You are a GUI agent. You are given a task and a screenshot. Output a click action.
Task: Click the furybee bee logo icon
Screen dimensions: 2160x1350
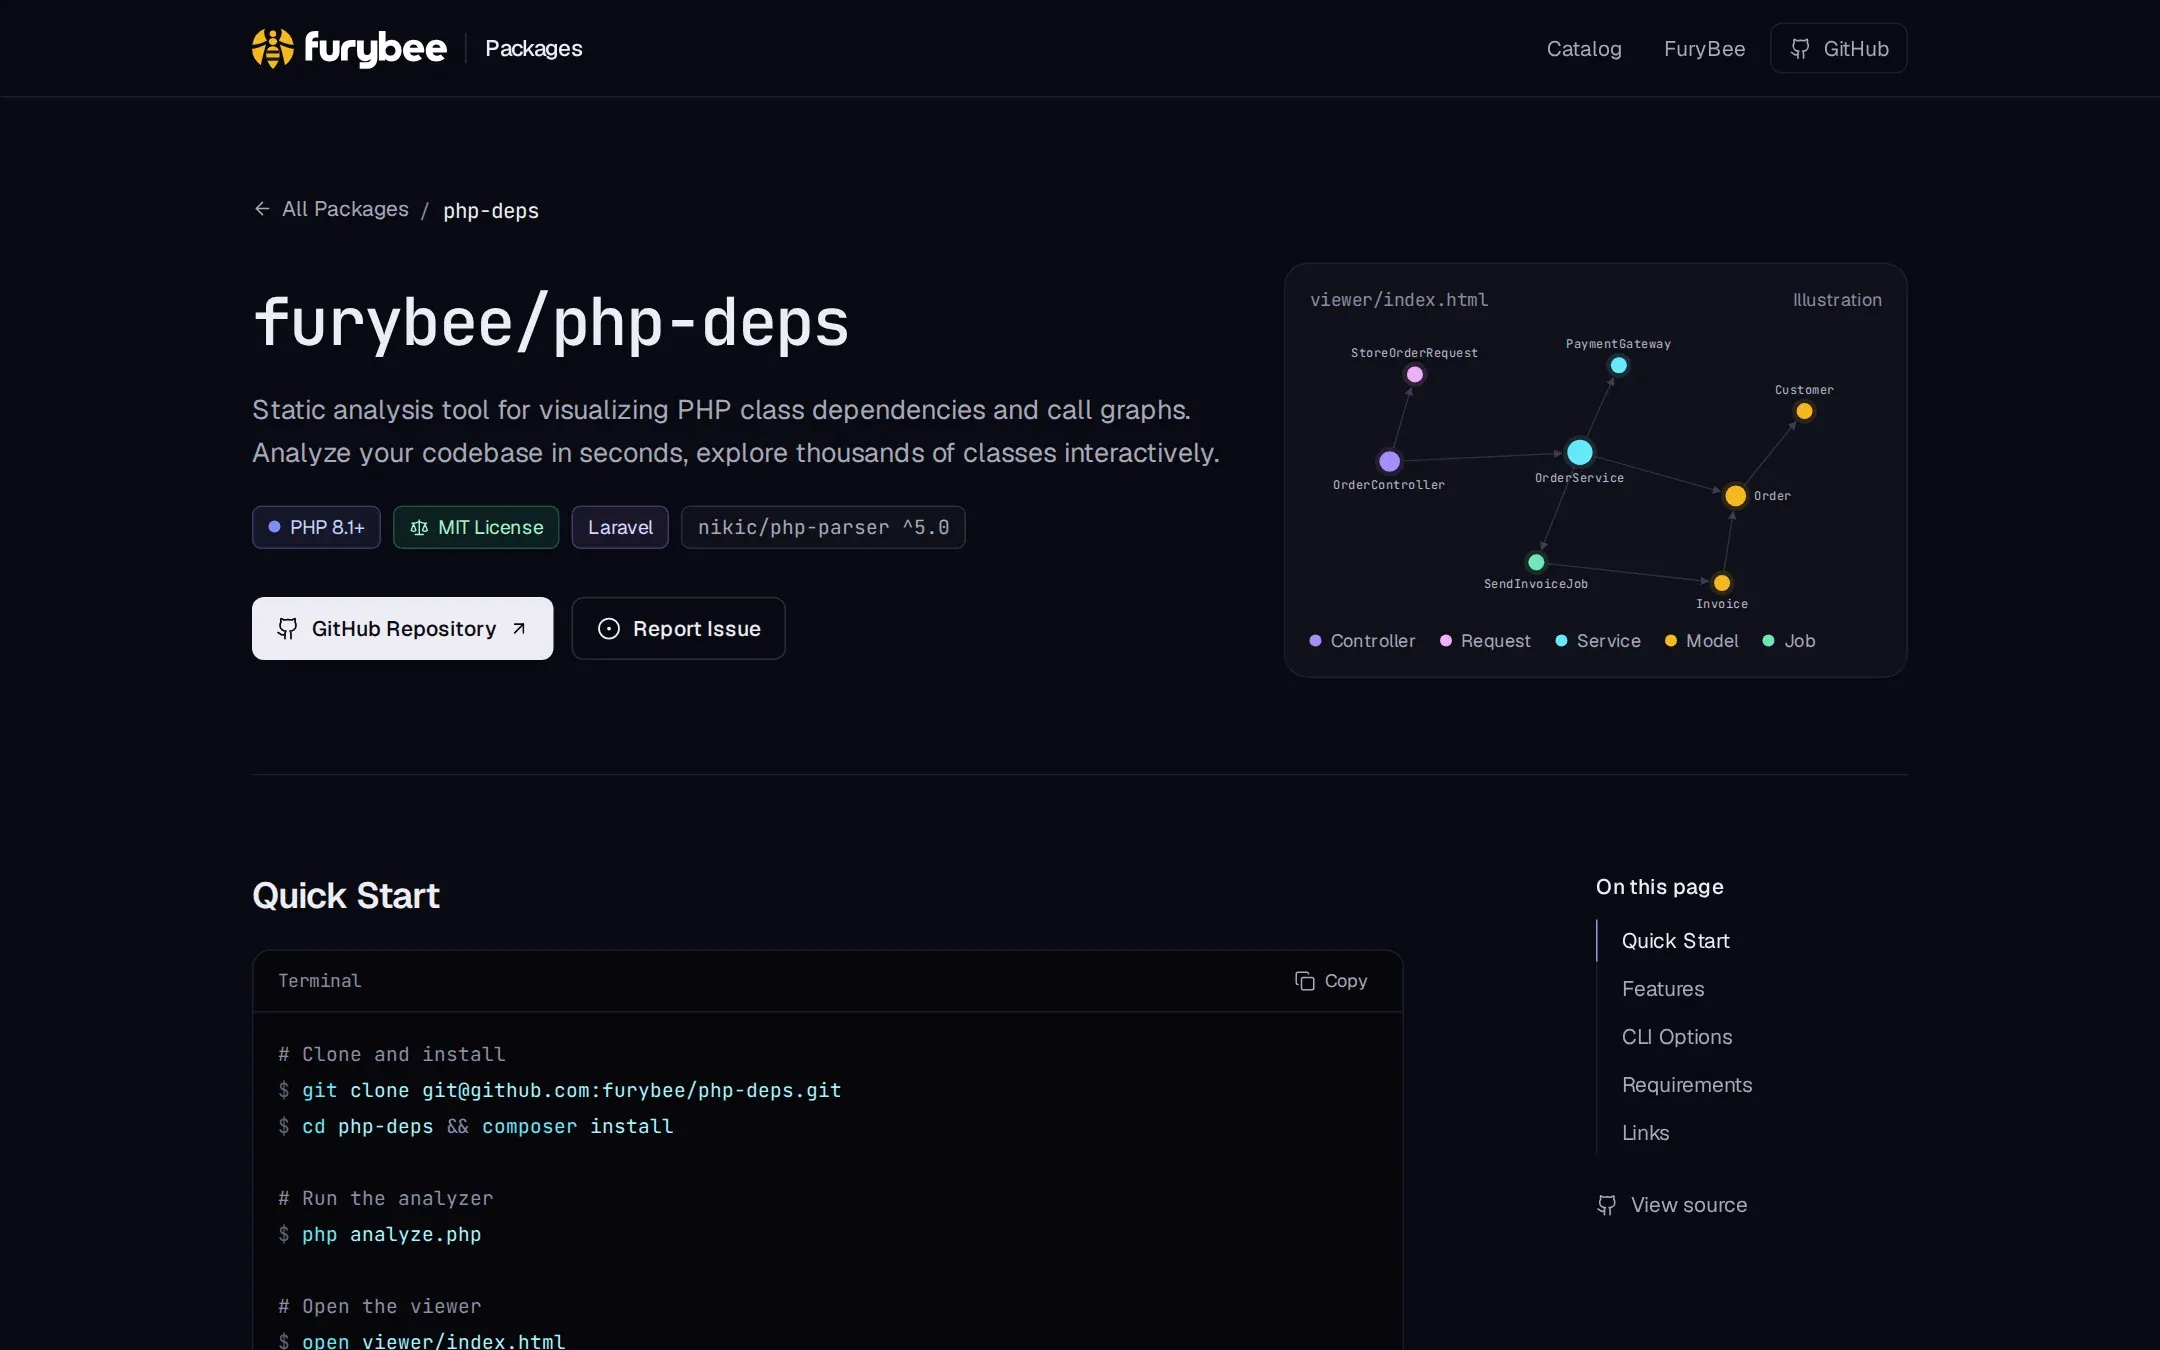click(272, 48)
